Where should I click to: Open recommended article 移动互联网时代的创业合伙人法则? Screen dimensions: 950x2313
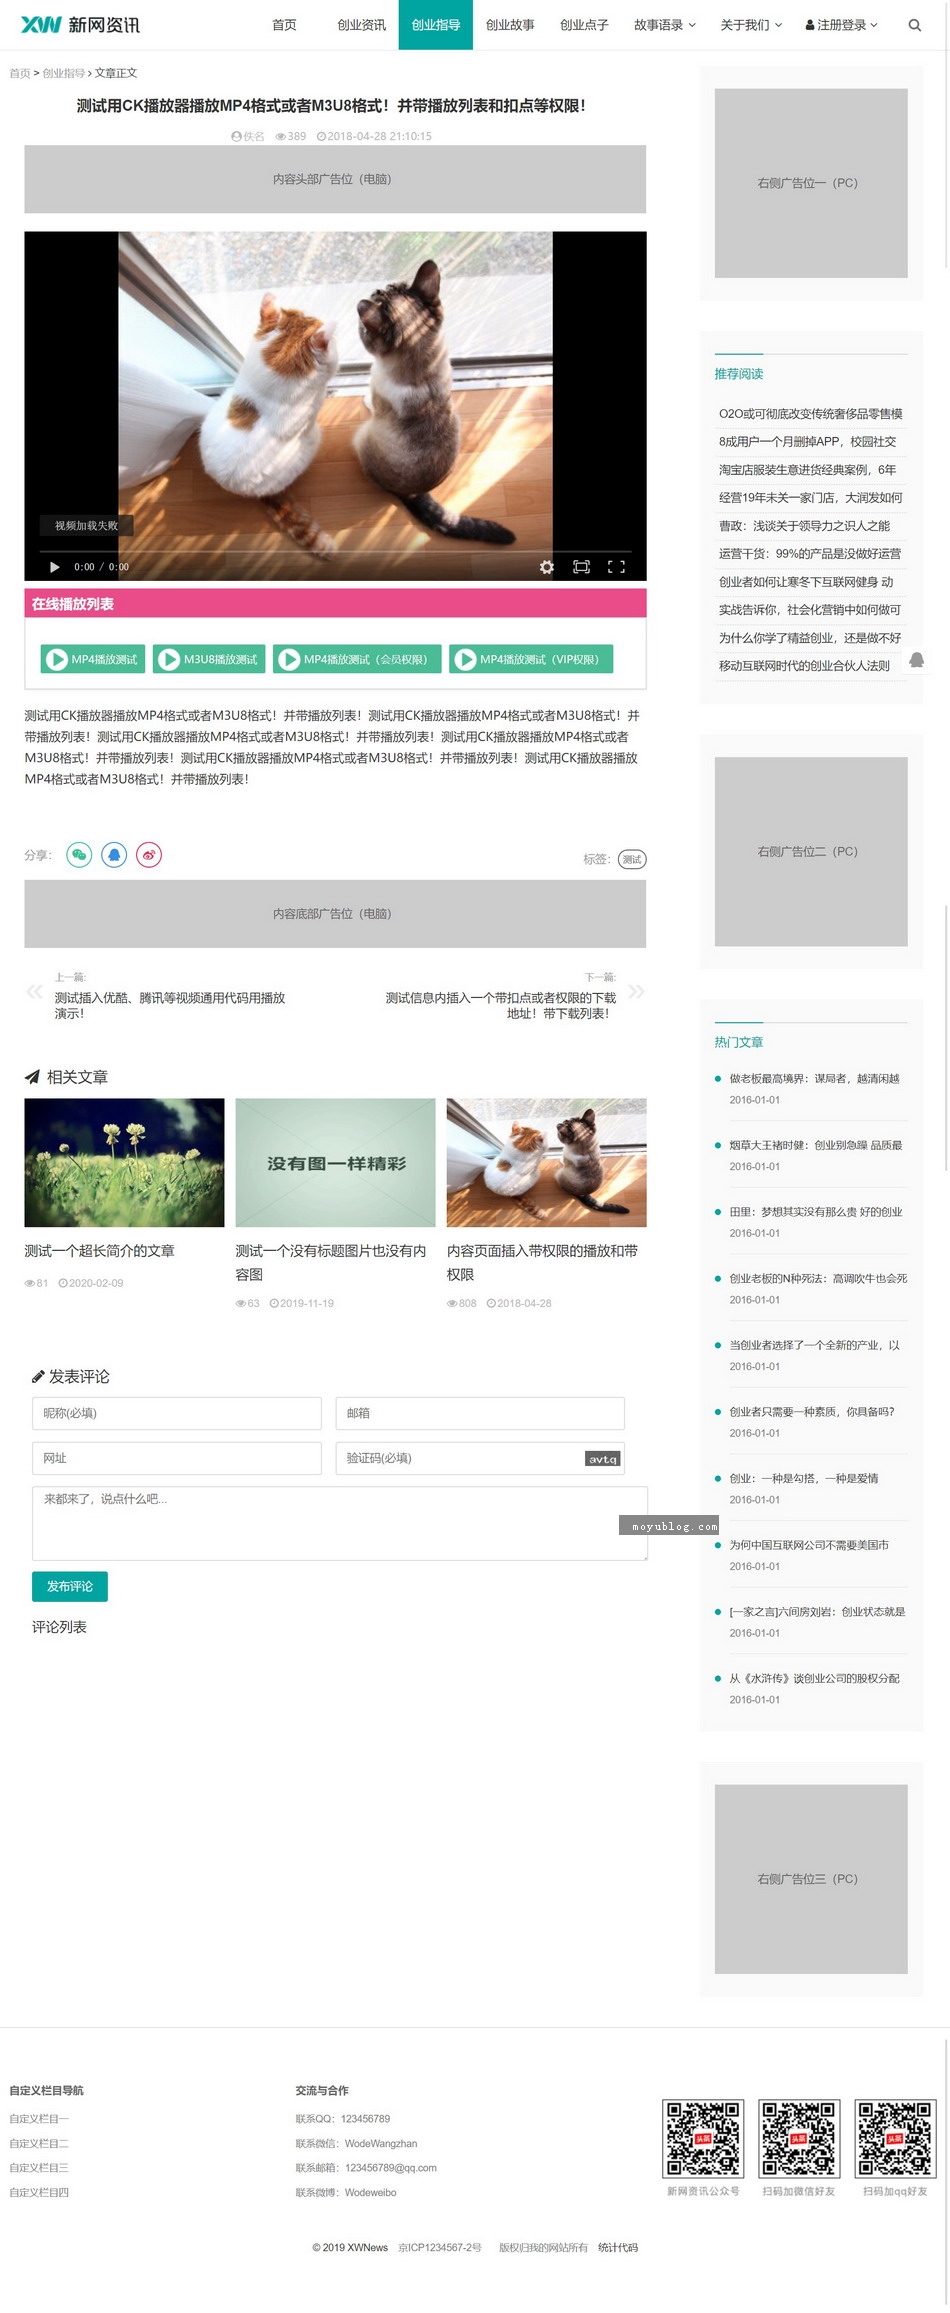[x=804, y=666]
